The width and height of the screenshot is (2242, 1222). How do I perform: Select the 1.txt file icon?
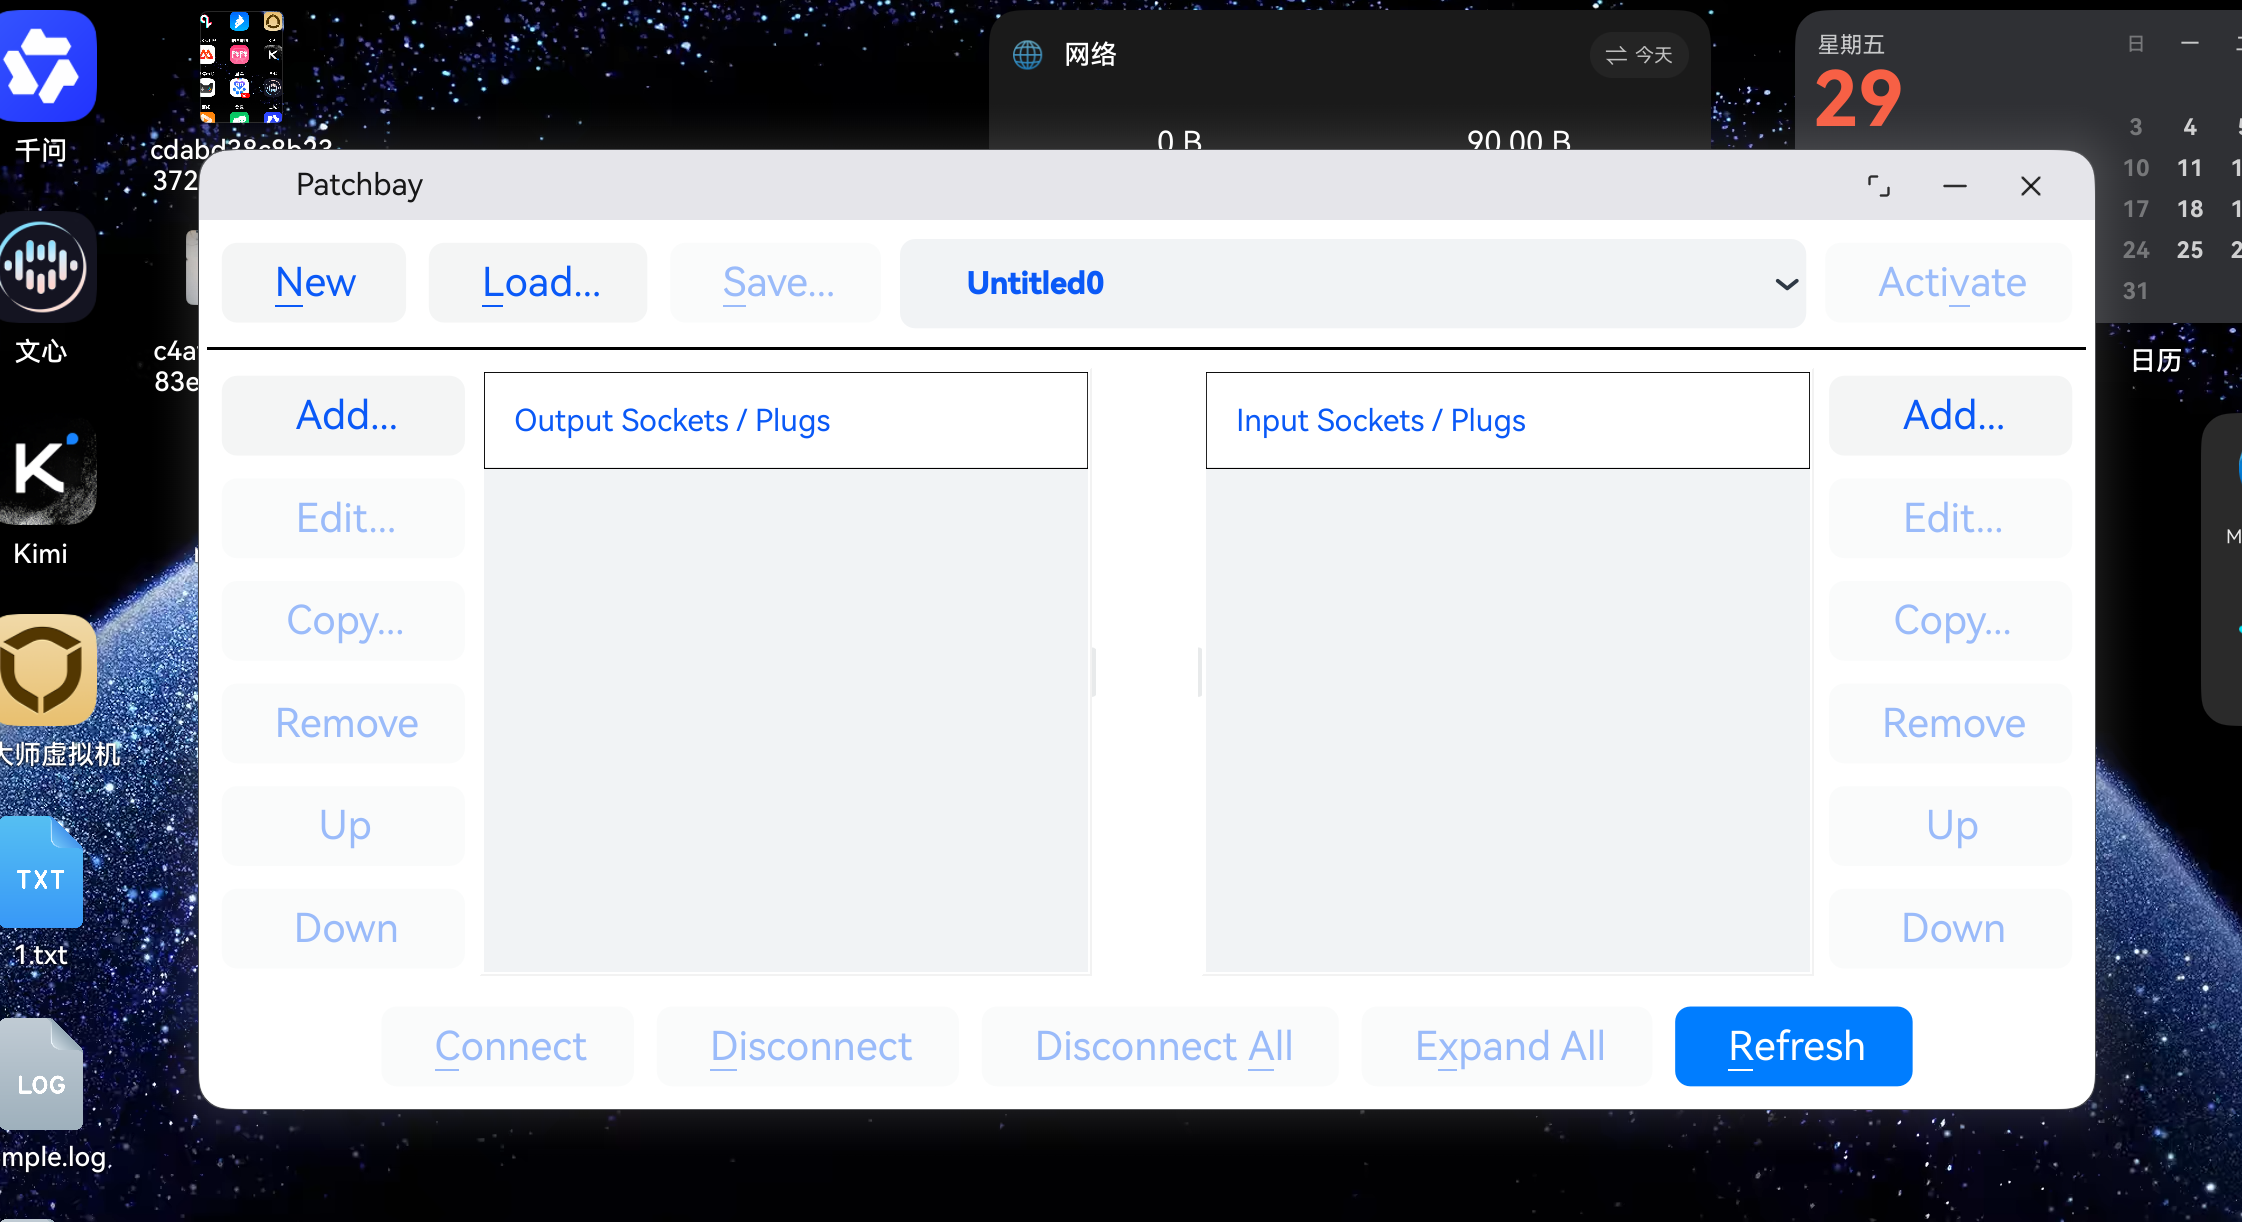point(40,872)
